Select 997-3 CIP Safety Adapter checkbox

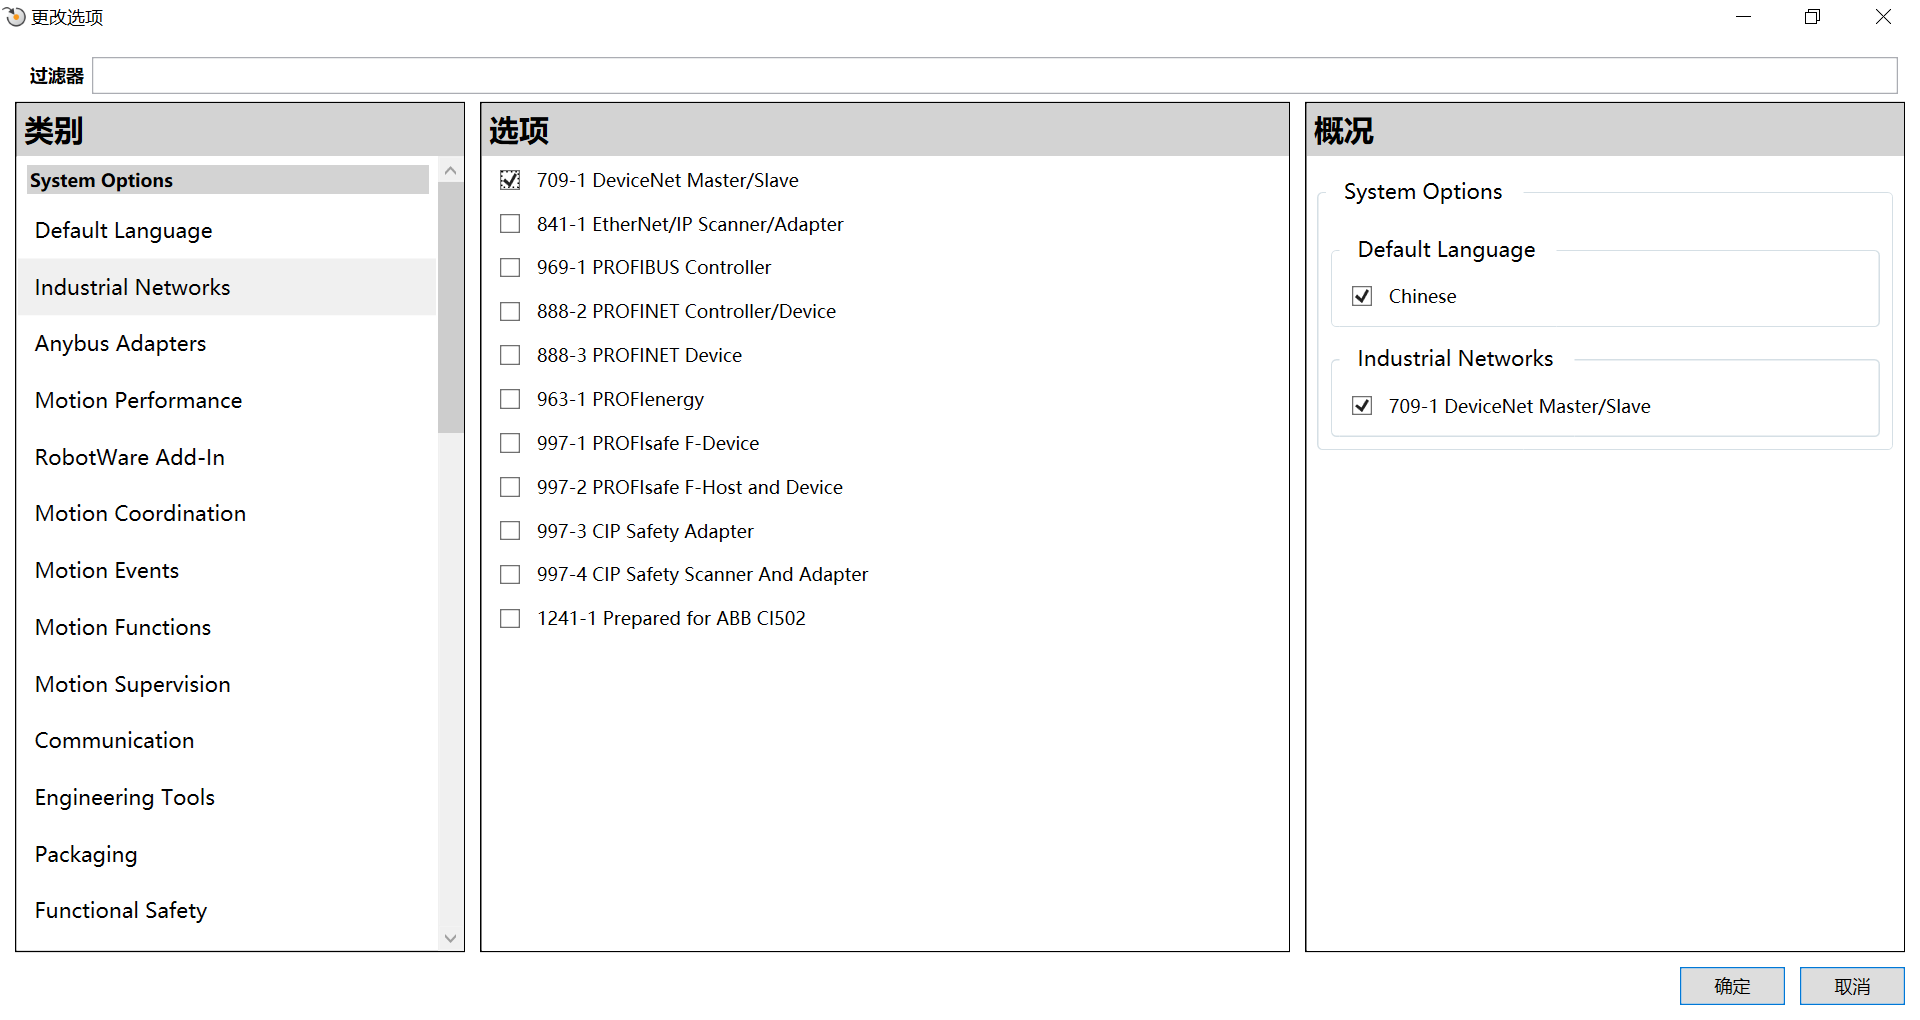(x=510, y=531)
